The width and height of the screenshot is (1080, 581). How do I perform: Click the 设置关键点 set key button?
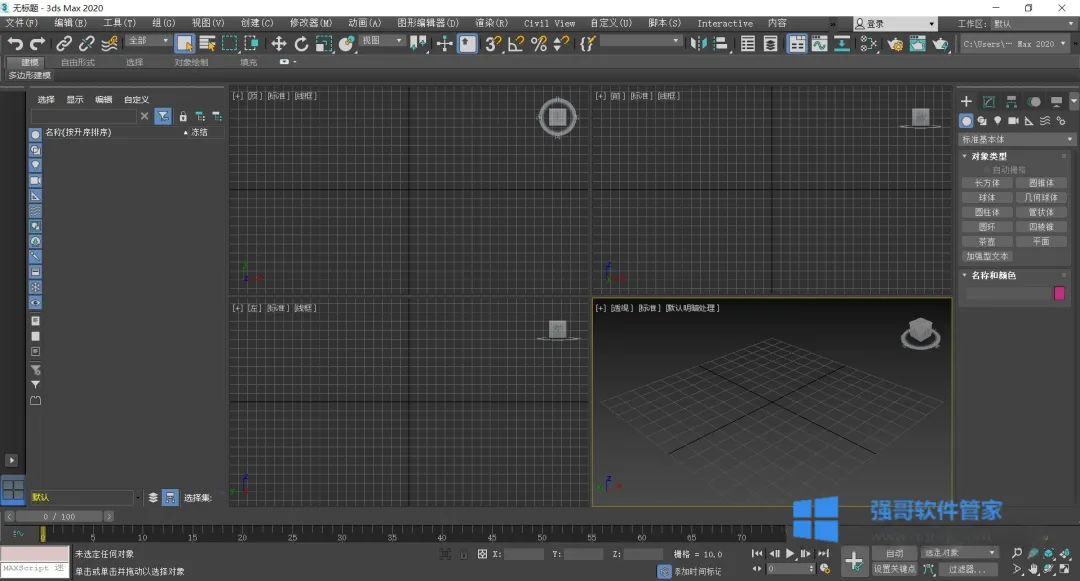pos(894,569)
